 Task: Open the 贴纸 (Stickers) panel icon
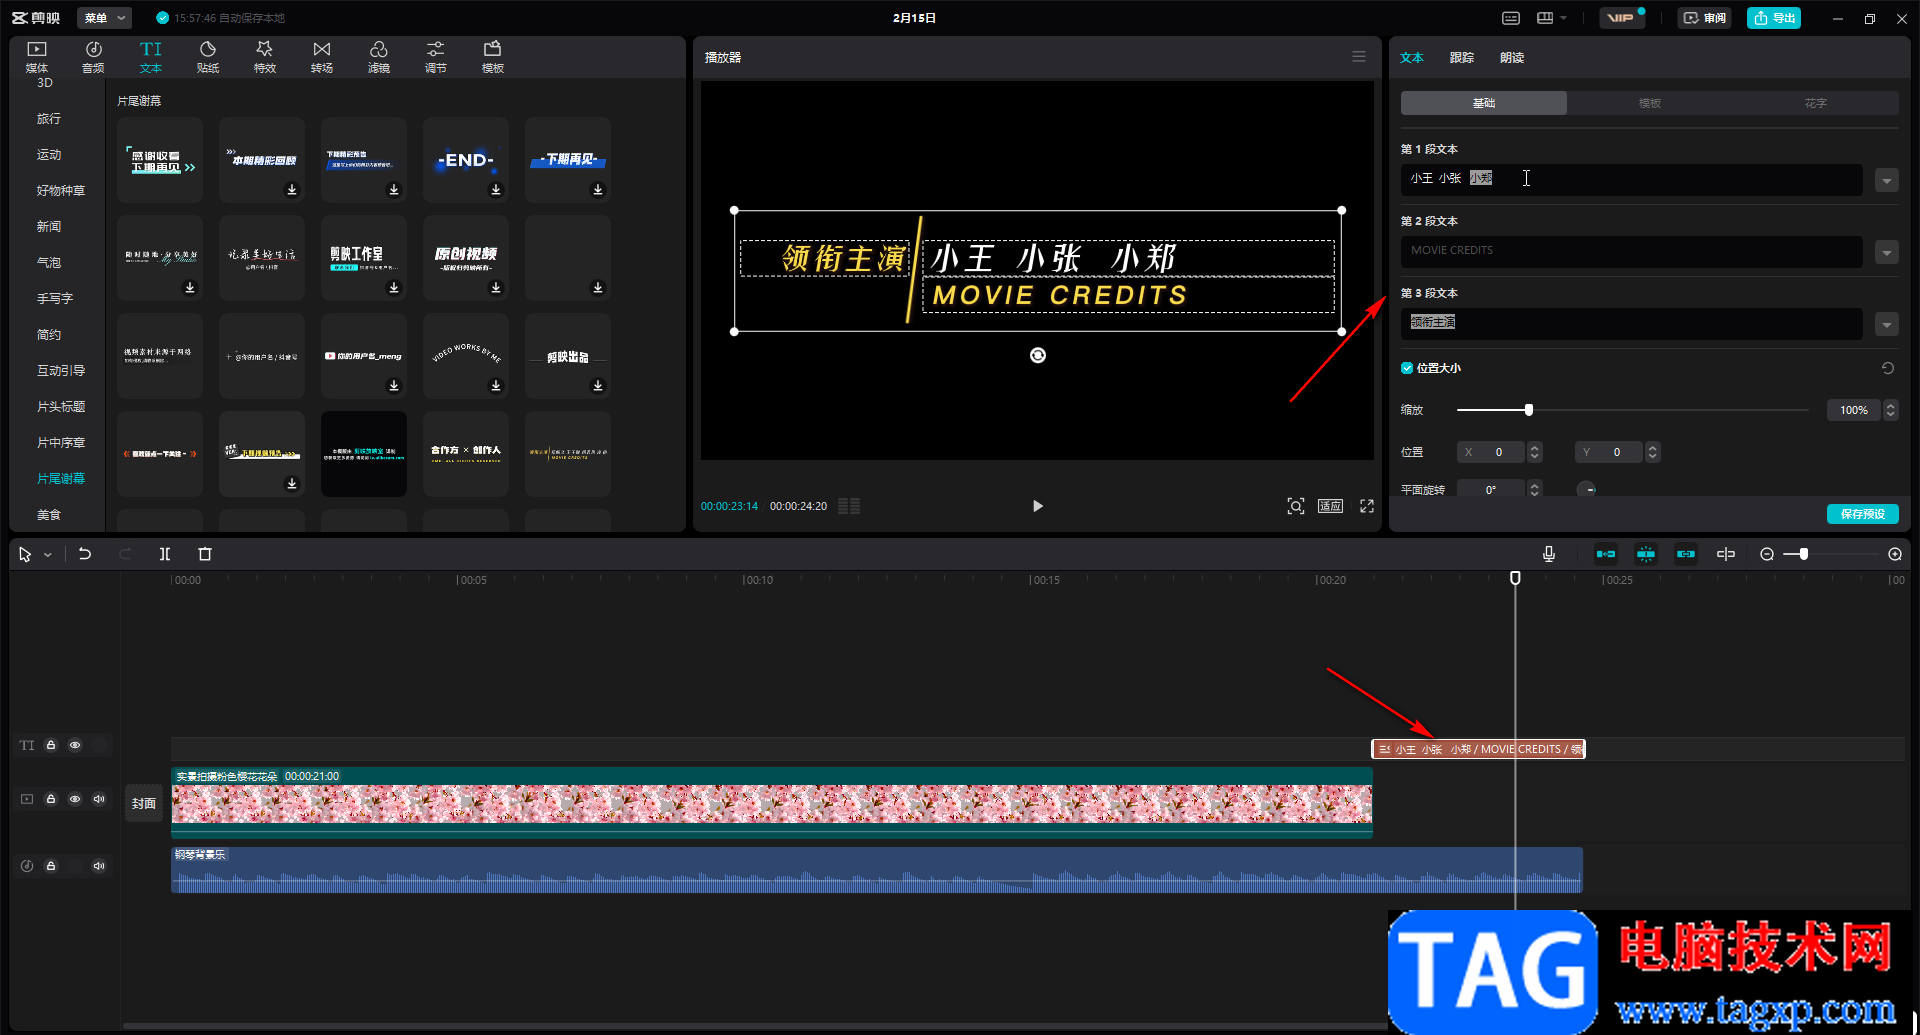click(x=208, y=57)
